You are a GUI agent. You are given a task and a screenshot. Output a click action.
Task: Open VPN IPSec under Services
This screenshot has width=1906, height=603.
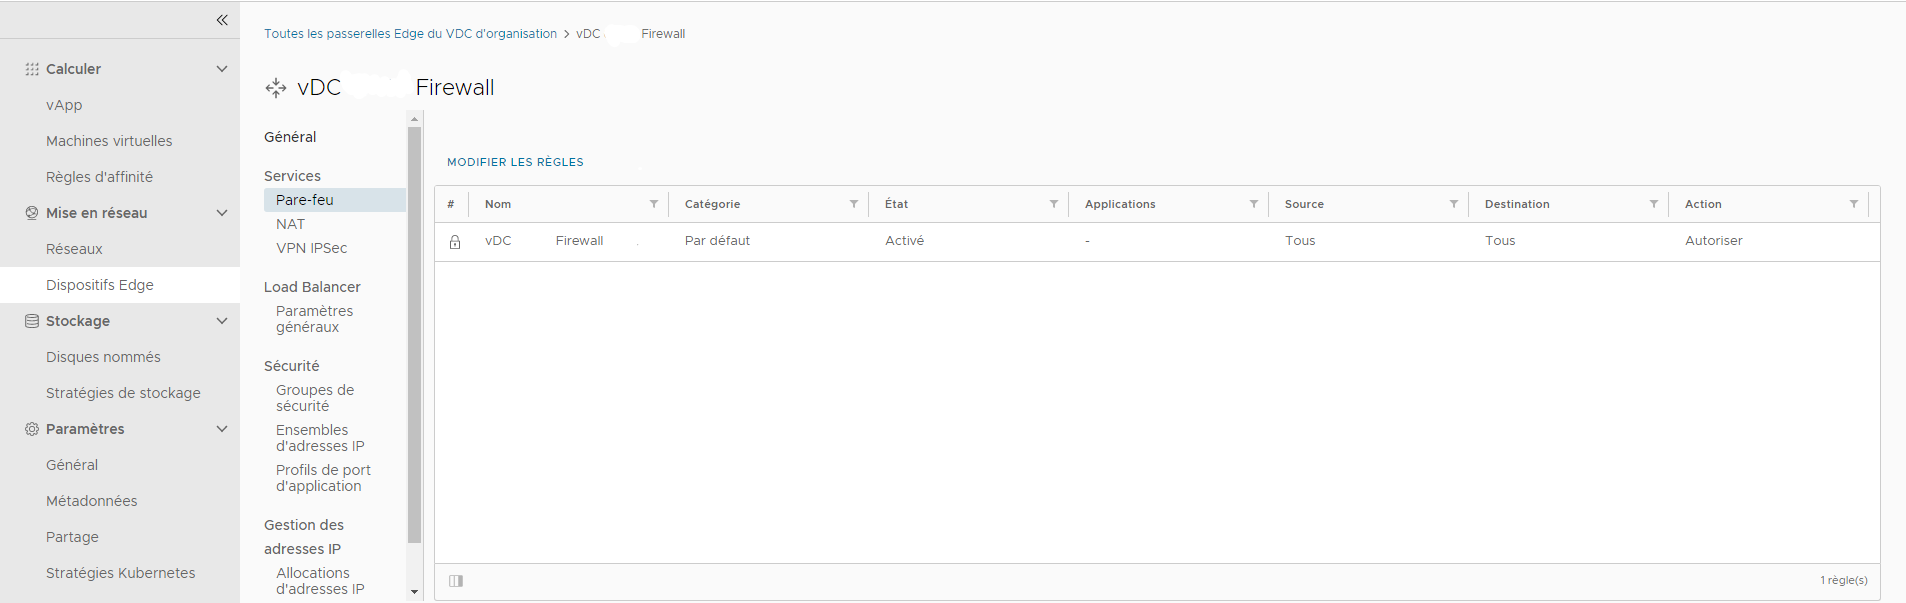point(311,248)
